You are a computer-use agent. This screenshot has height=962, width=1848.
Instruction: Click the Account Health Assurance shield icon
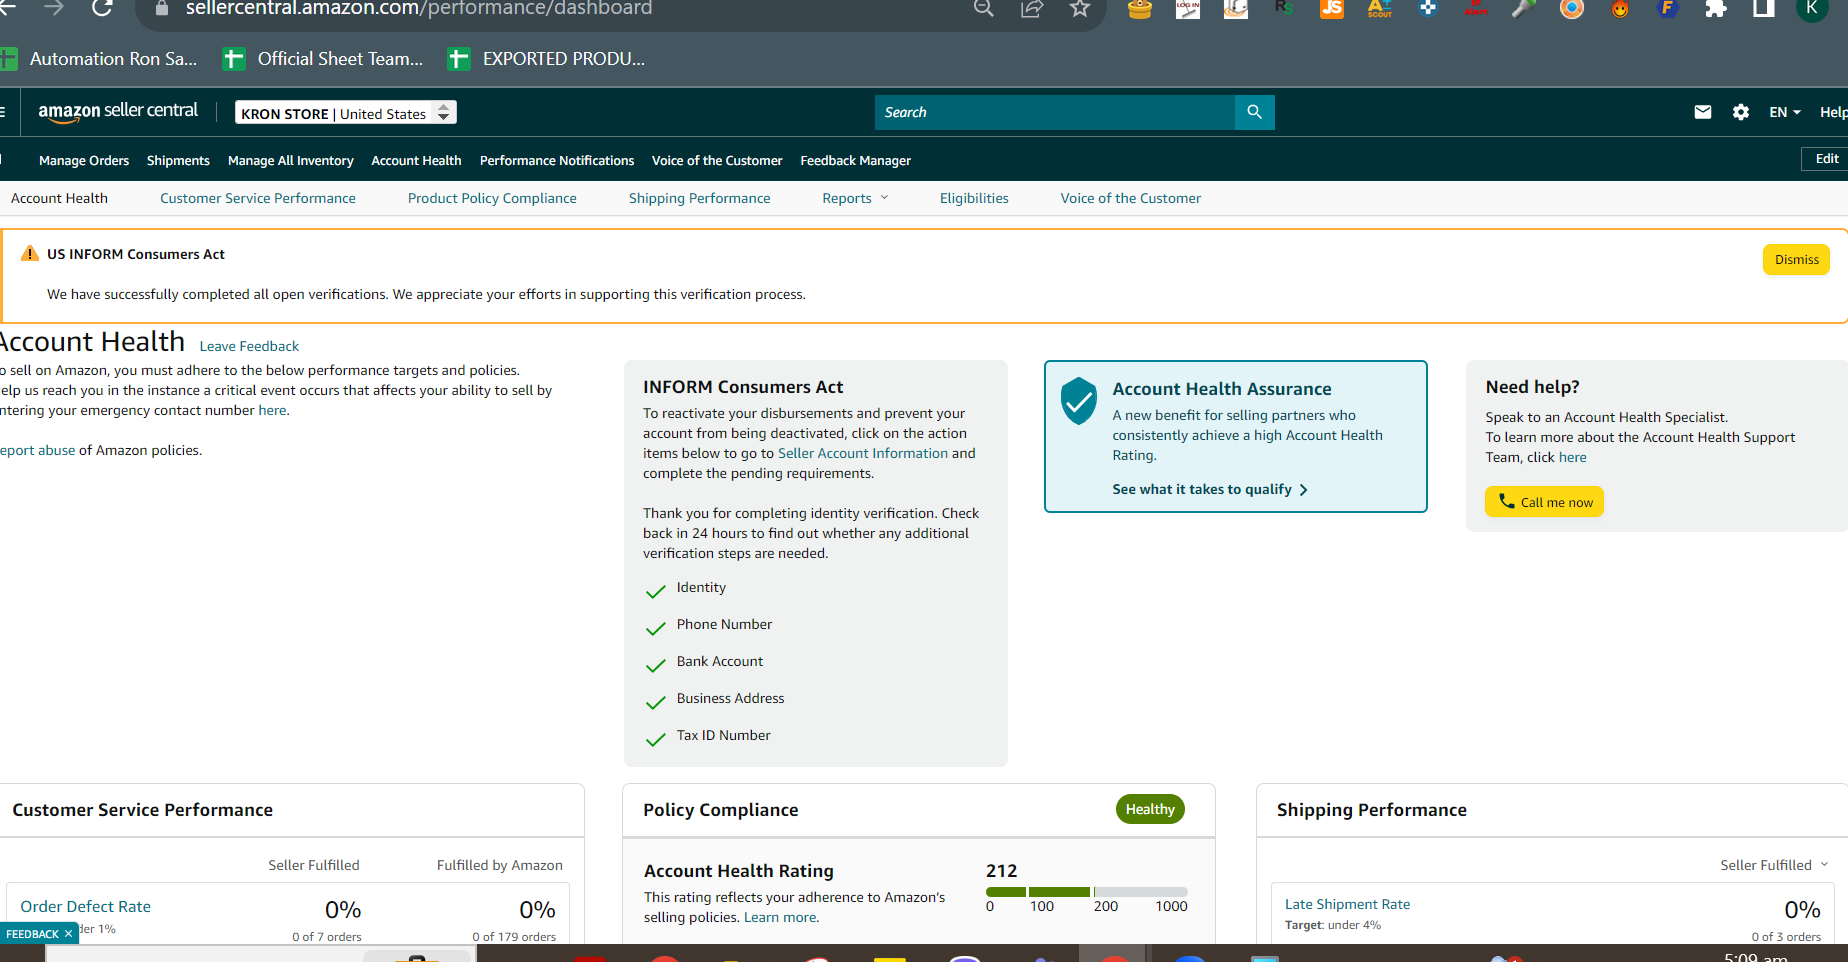[x=1079, y=401]
